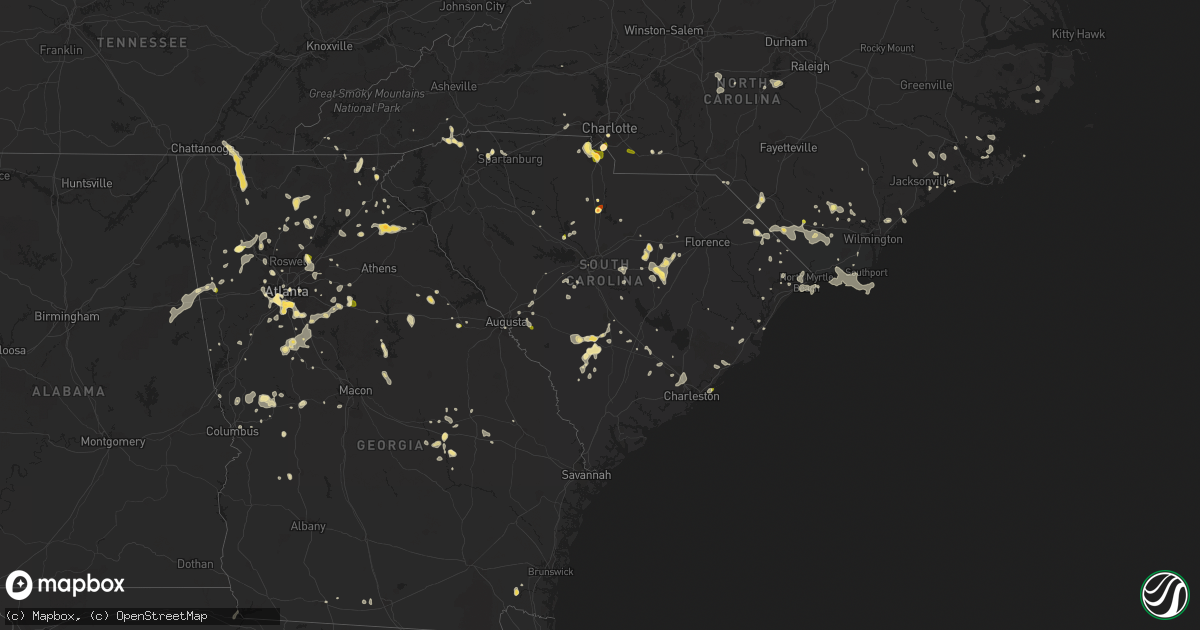Image resolution: width=1200 pixels, height=630 pixels.
Task: Click the Columbus city label
Action: [233, 431]
